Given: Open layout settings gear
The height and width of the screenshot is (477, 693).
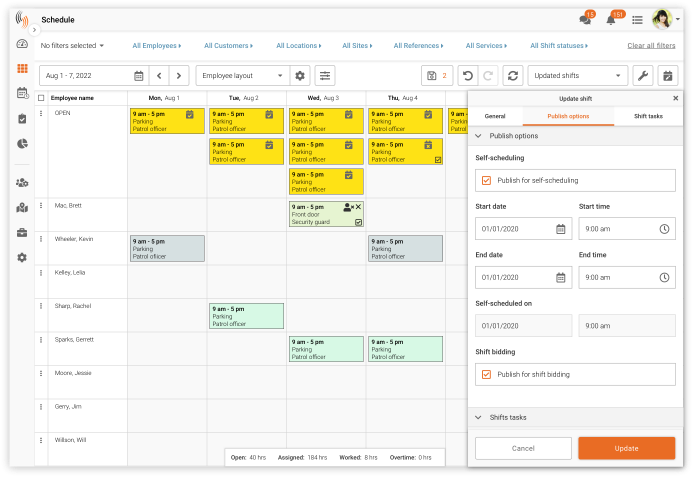Looking at the screenshot, I should coord(300,76).
